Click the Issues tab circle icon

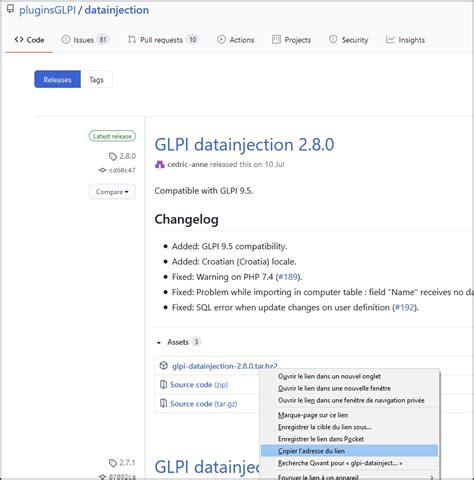66,39
